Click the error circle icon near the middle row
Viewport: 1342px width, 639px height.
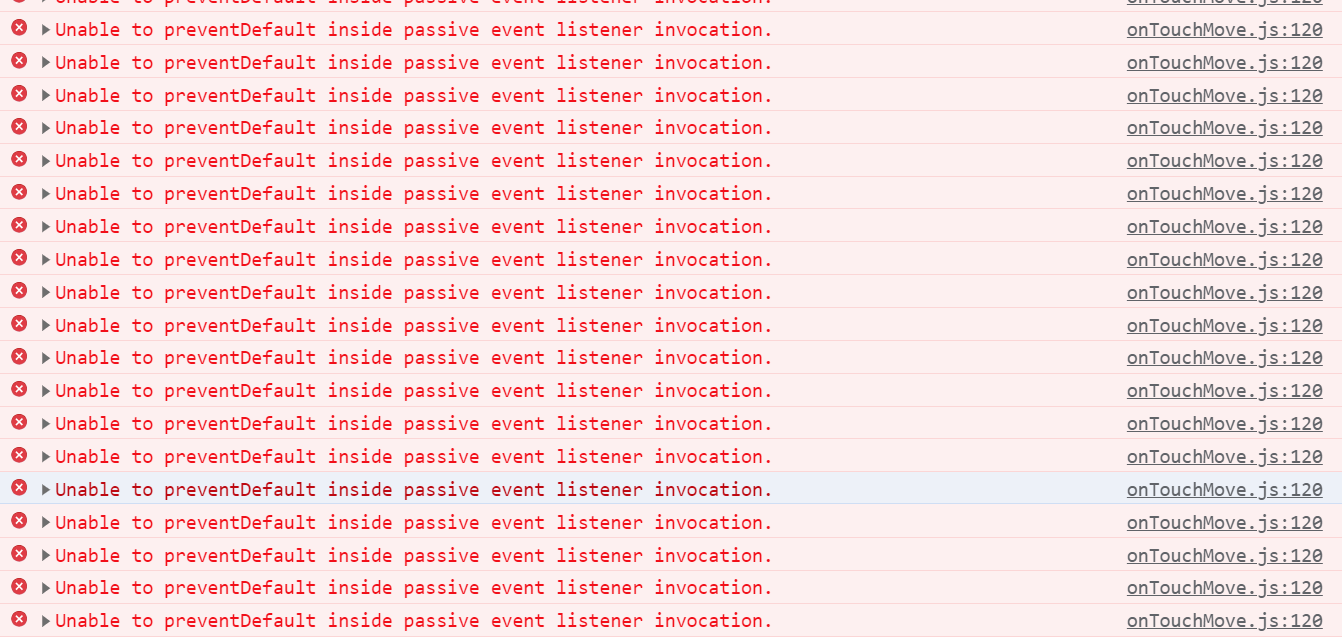point(18,325)
